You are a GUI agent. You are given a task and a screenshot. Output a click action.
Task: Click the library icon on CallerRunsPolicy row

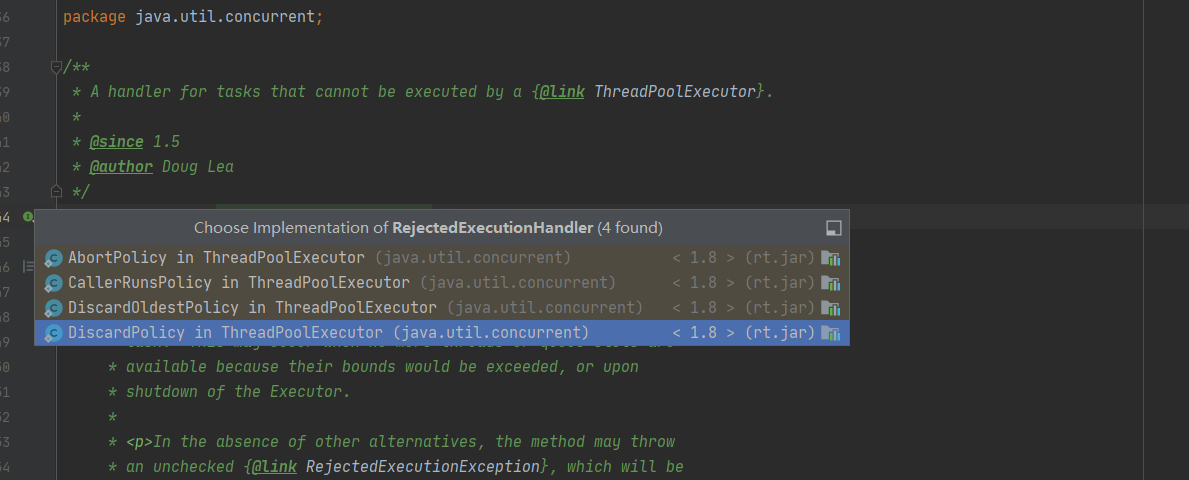point(830,283)
